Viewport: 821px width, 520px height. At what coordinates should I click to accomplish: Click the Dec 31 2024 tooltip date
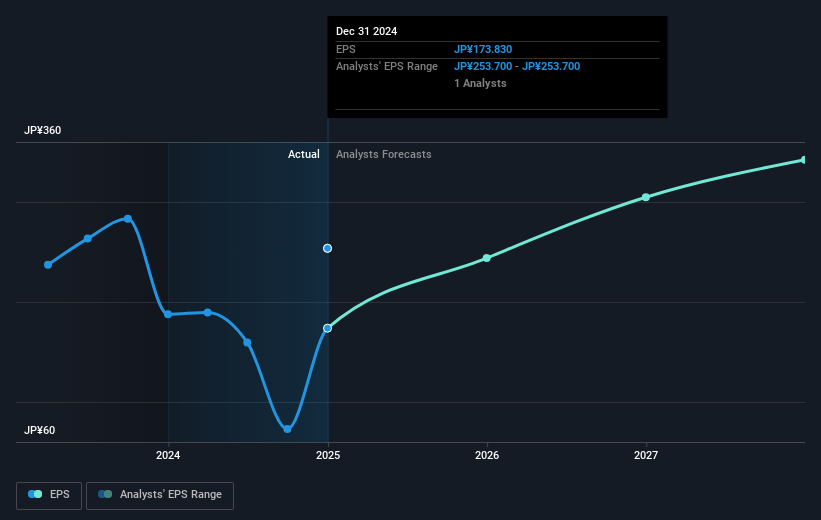pos(367,31)
